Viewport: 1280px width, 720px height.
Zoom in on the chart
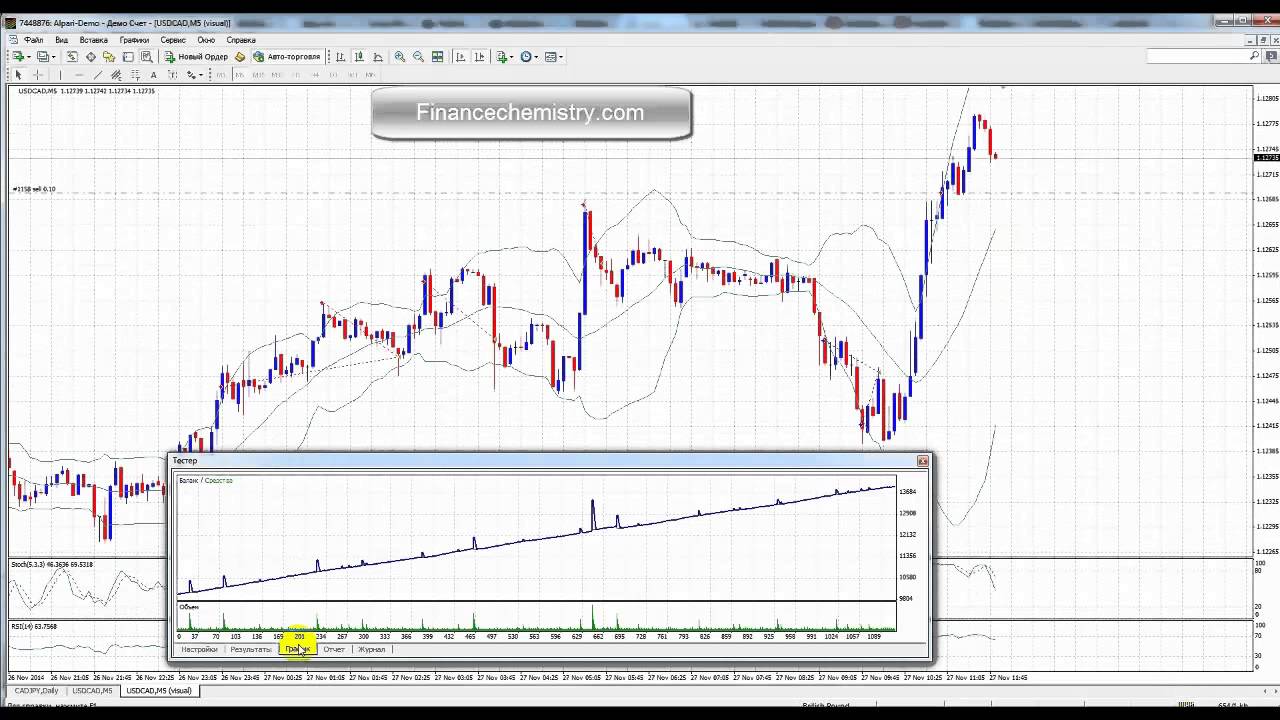click(x=400, y=57)
